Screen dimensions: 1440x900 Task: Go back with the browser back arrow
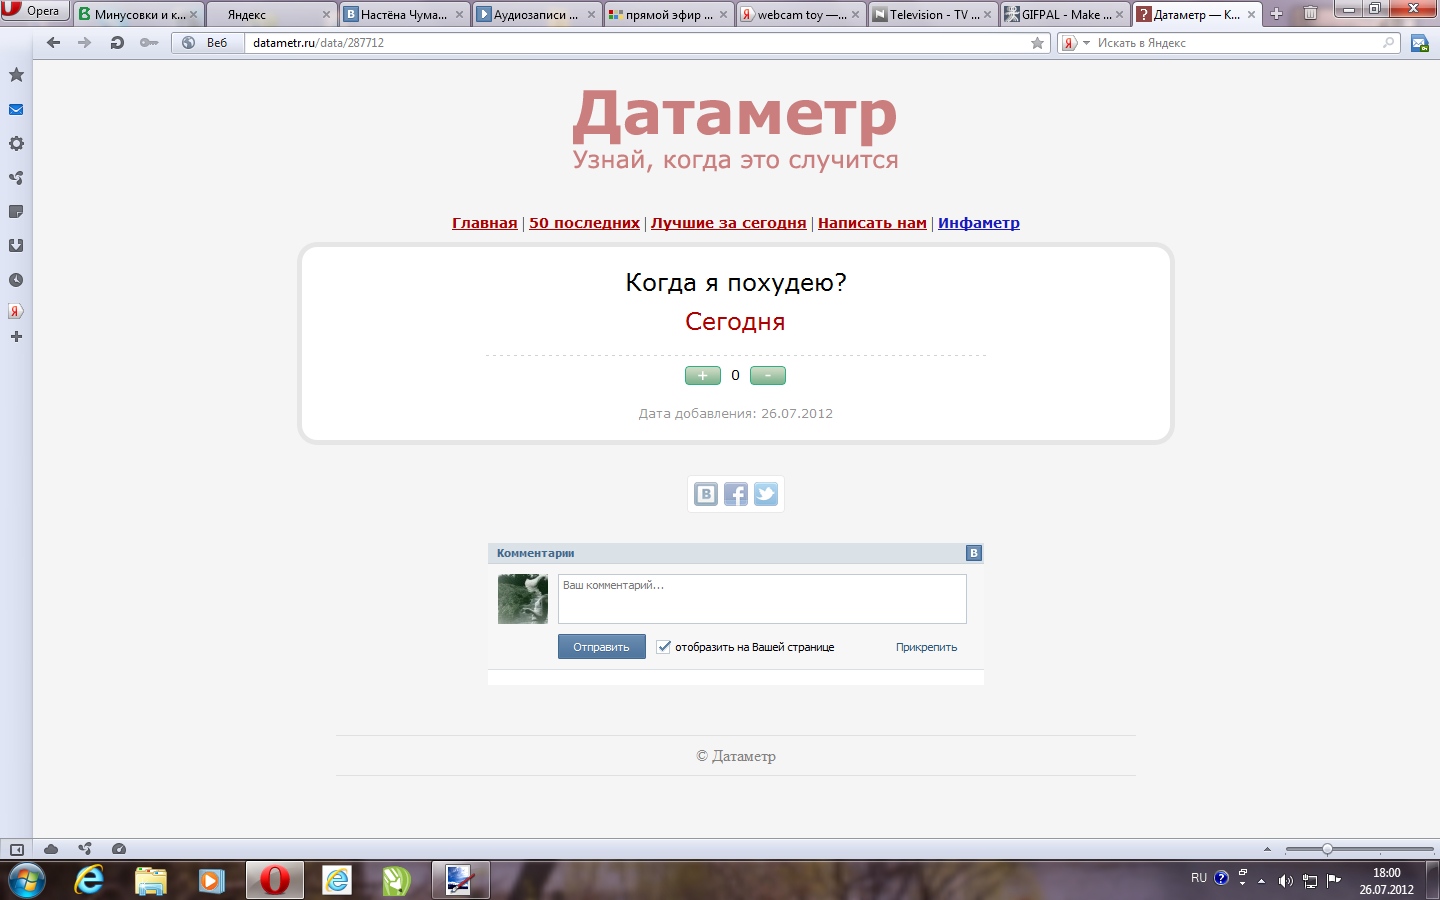tap(54, 43)
